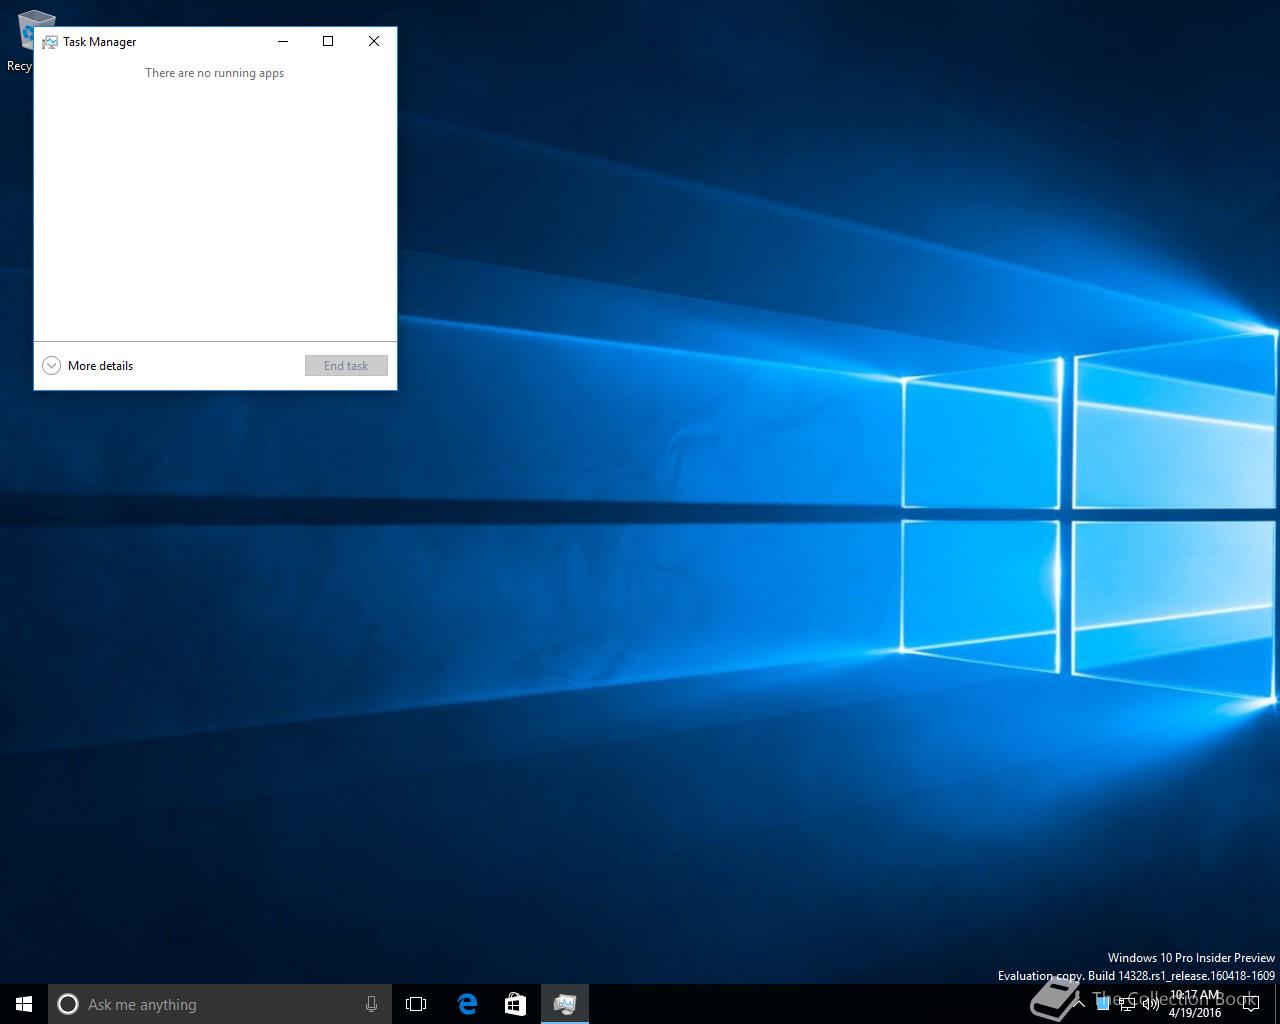1280x1024 pixels.
Task: Open the Windows Store taskbar icon
Action: [x=515, y=1004]
